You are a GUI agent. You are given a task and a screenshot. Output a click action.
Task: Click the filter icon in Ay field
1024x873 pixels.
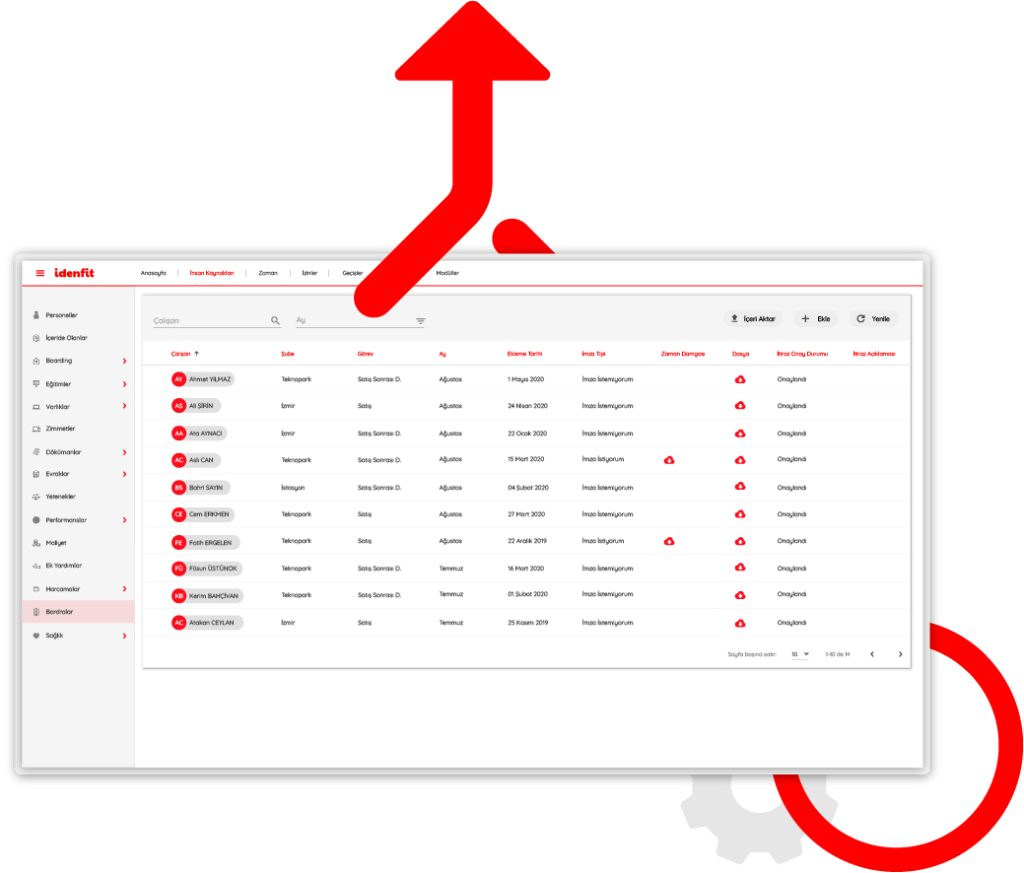coord(421,321)
